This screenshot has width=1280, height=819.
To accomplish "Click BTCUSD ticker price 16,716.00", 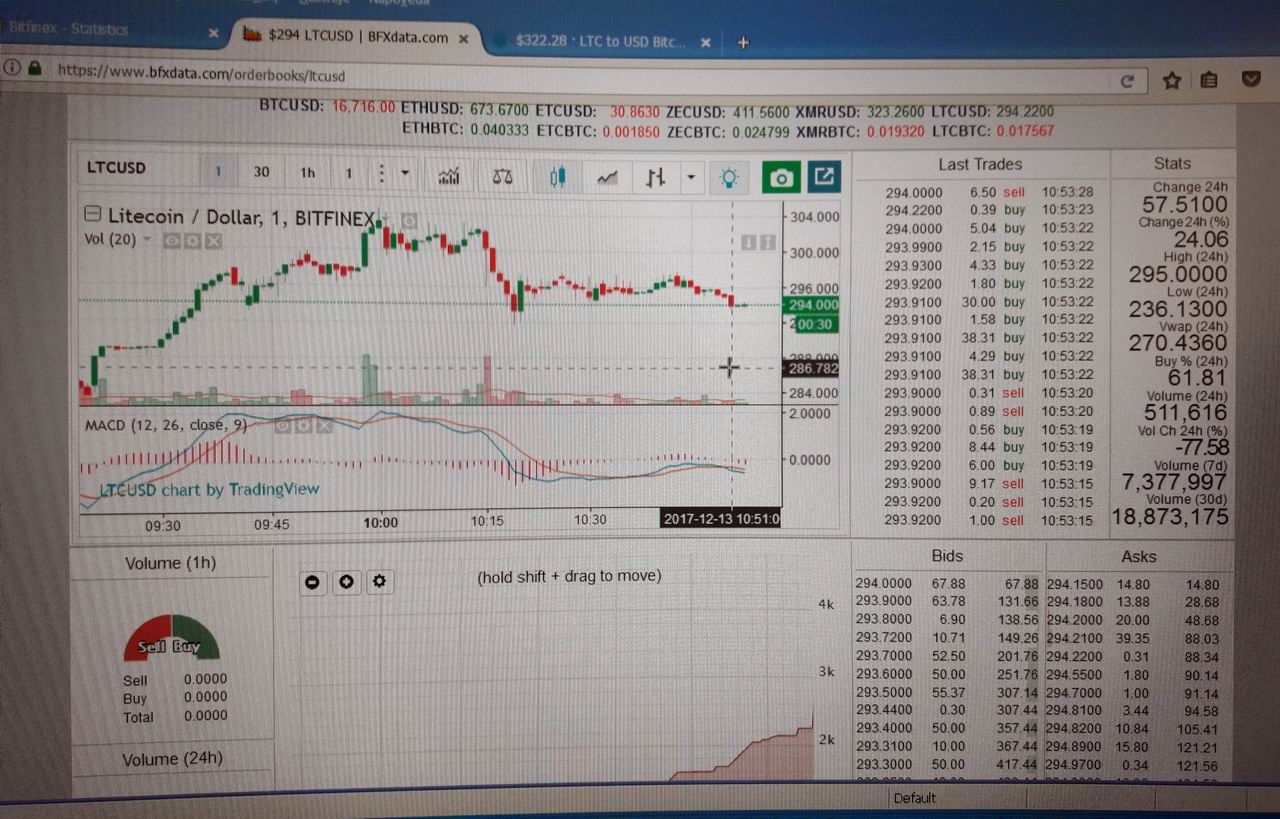I will [363, 106].
